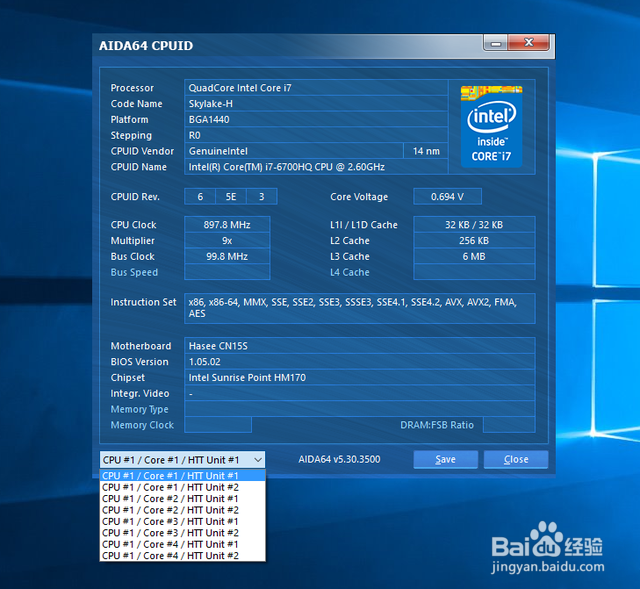
Task: Click the Code Name label
Action: pyautogui.click(x=136, y=104)
